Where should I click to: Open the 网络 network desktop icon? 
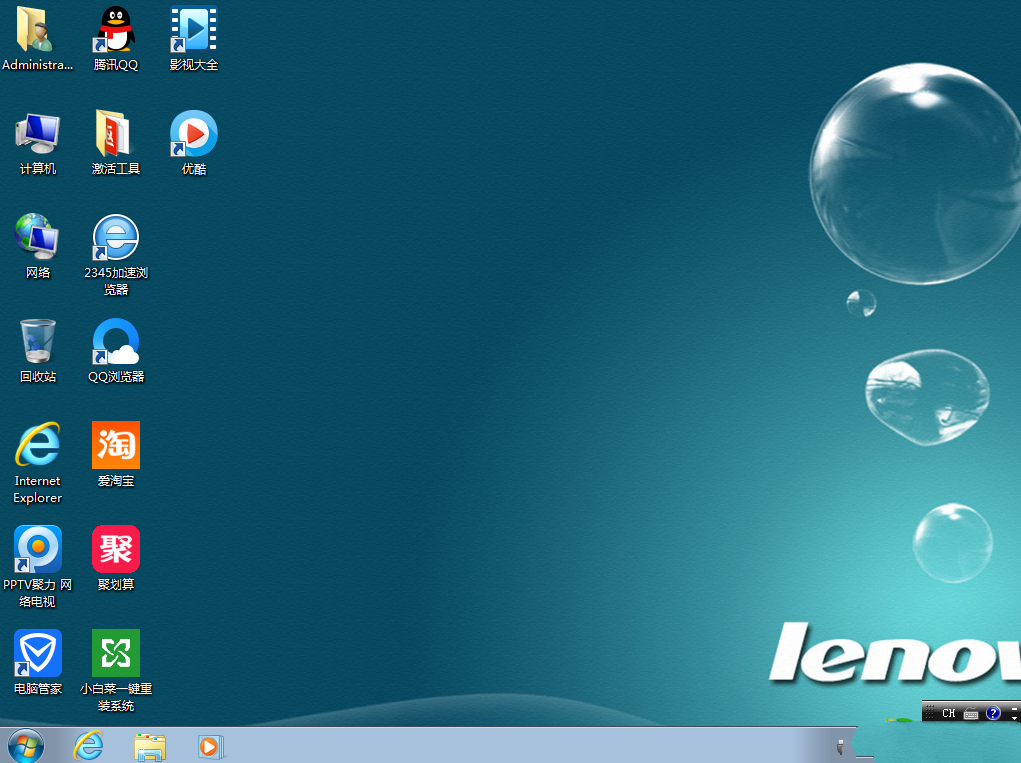point(38,238)
